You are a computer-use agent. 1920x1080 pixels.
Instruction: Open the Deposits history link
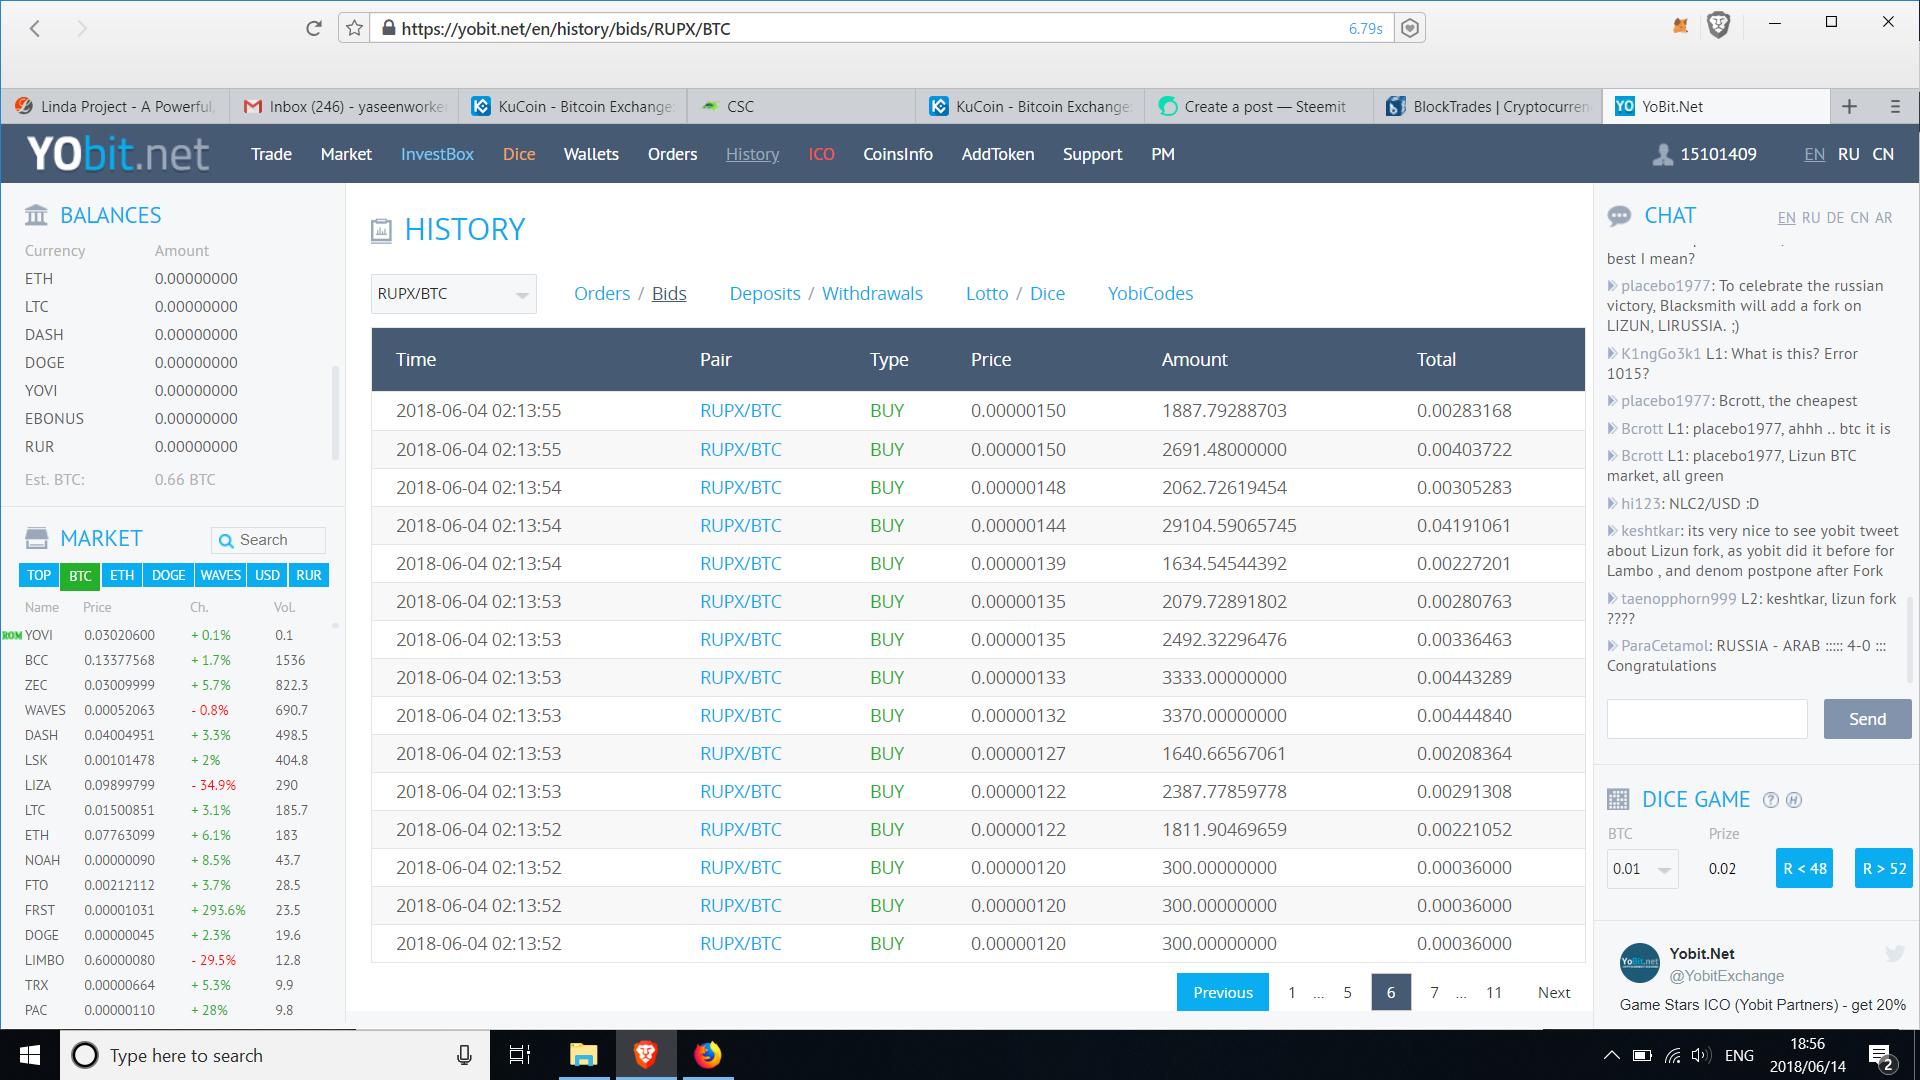(765, 294)
